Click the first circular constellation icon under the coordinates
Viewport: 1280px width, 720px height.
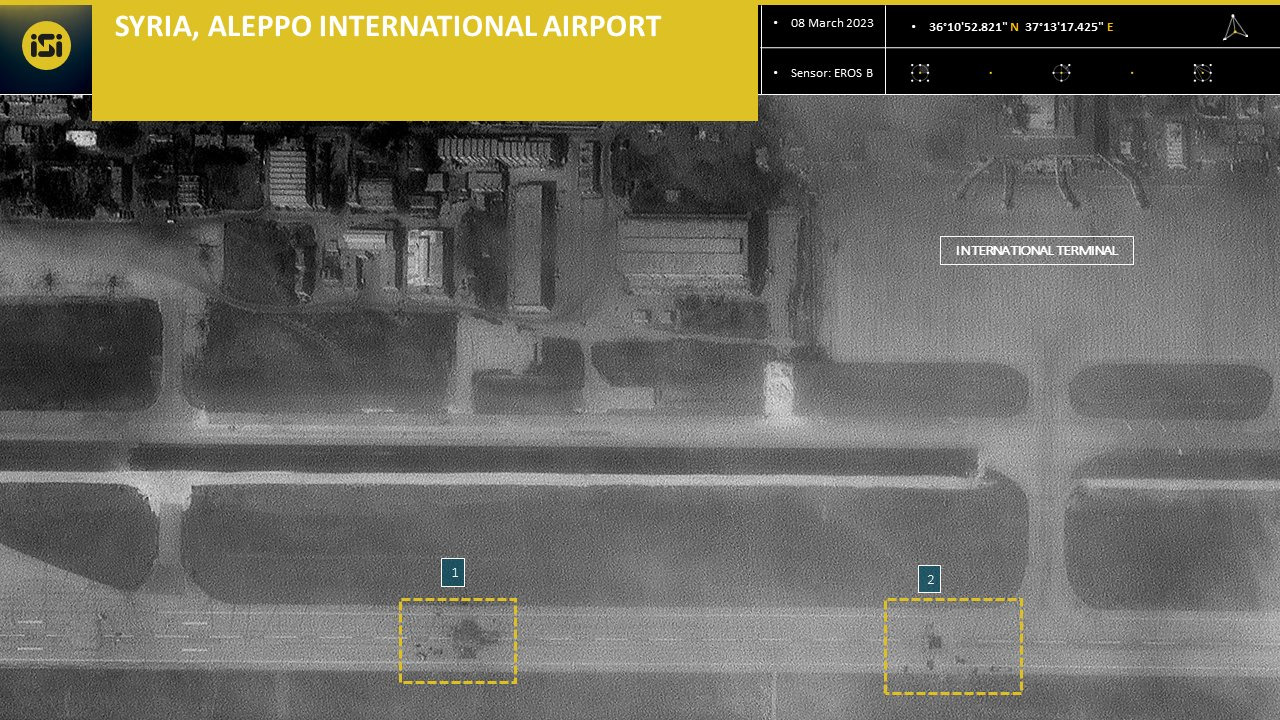[x=920, y=72]
